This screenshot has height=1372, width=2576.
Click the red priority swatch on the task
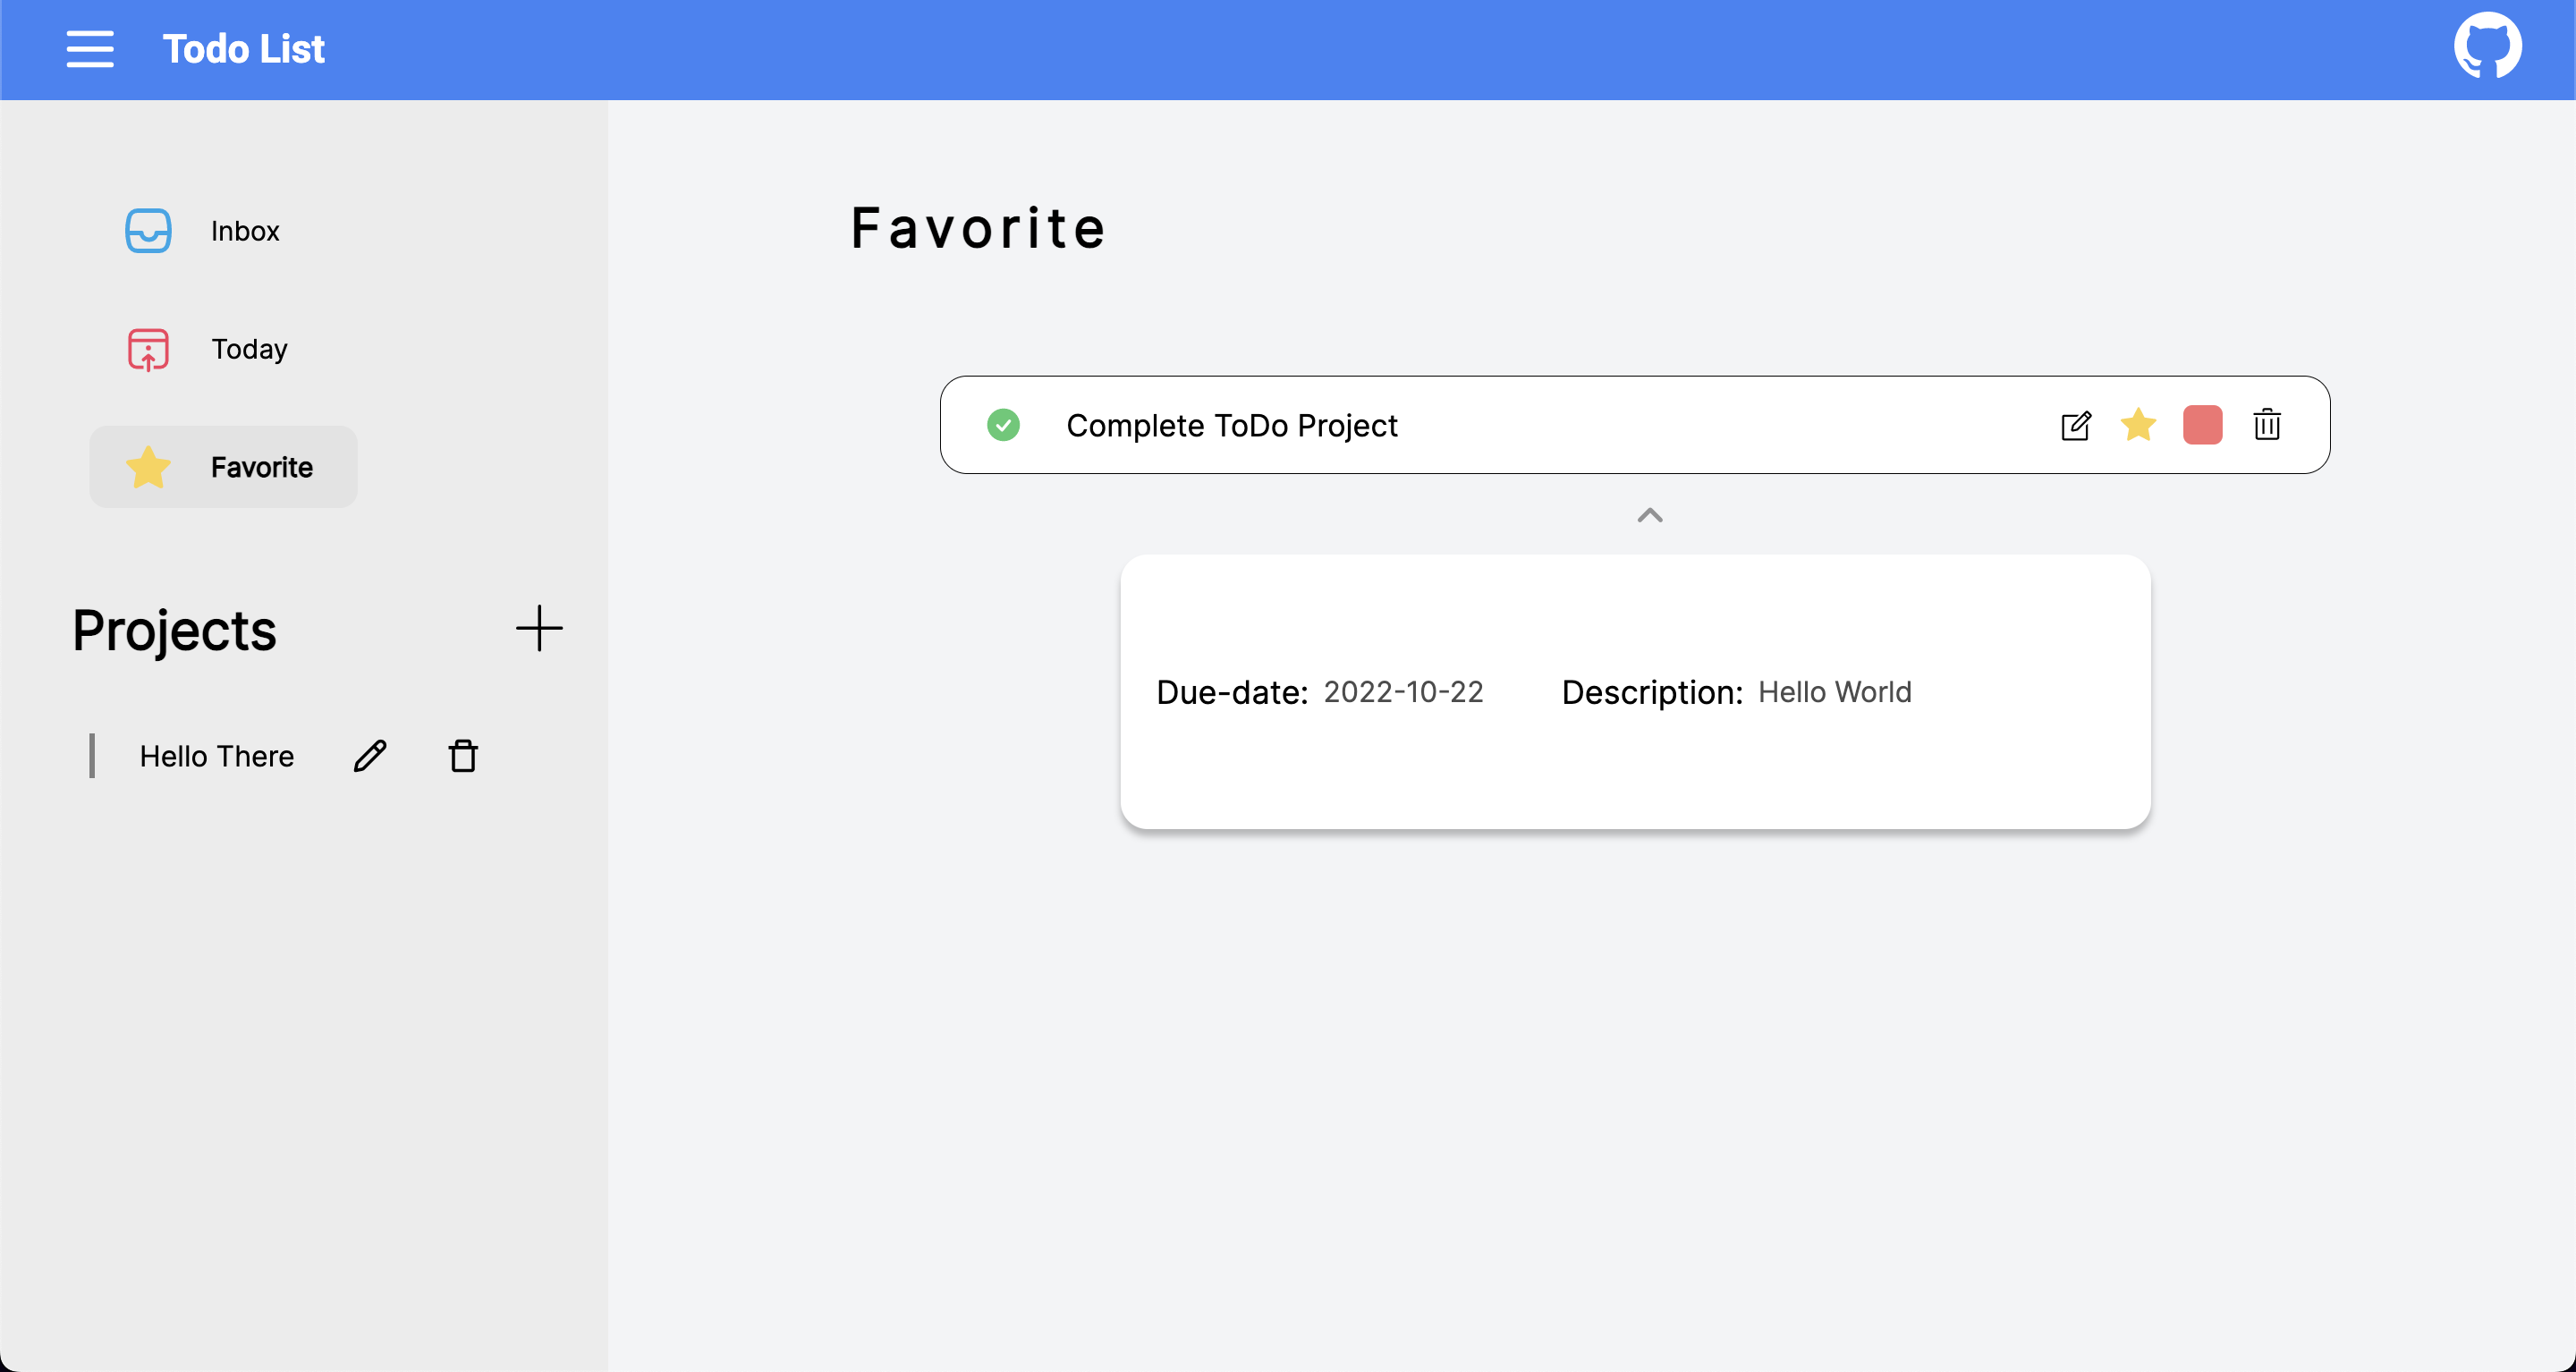(2203, 425)
